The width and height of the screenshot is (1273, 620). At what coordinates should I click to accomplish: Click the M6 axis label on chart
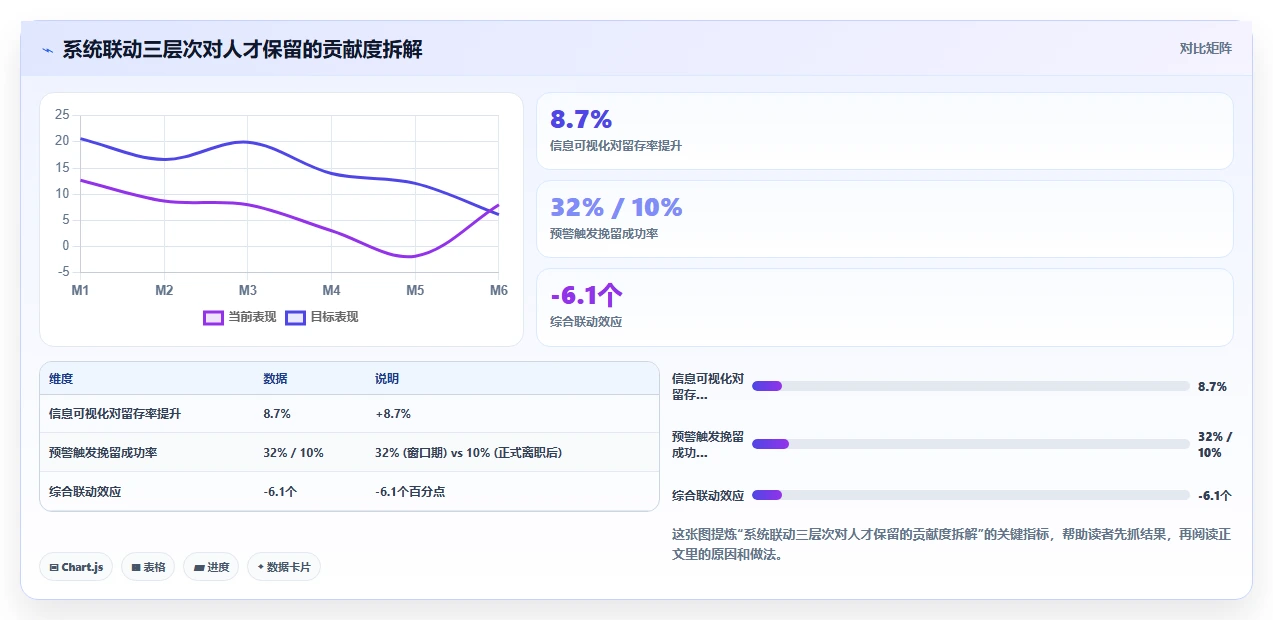498,290
